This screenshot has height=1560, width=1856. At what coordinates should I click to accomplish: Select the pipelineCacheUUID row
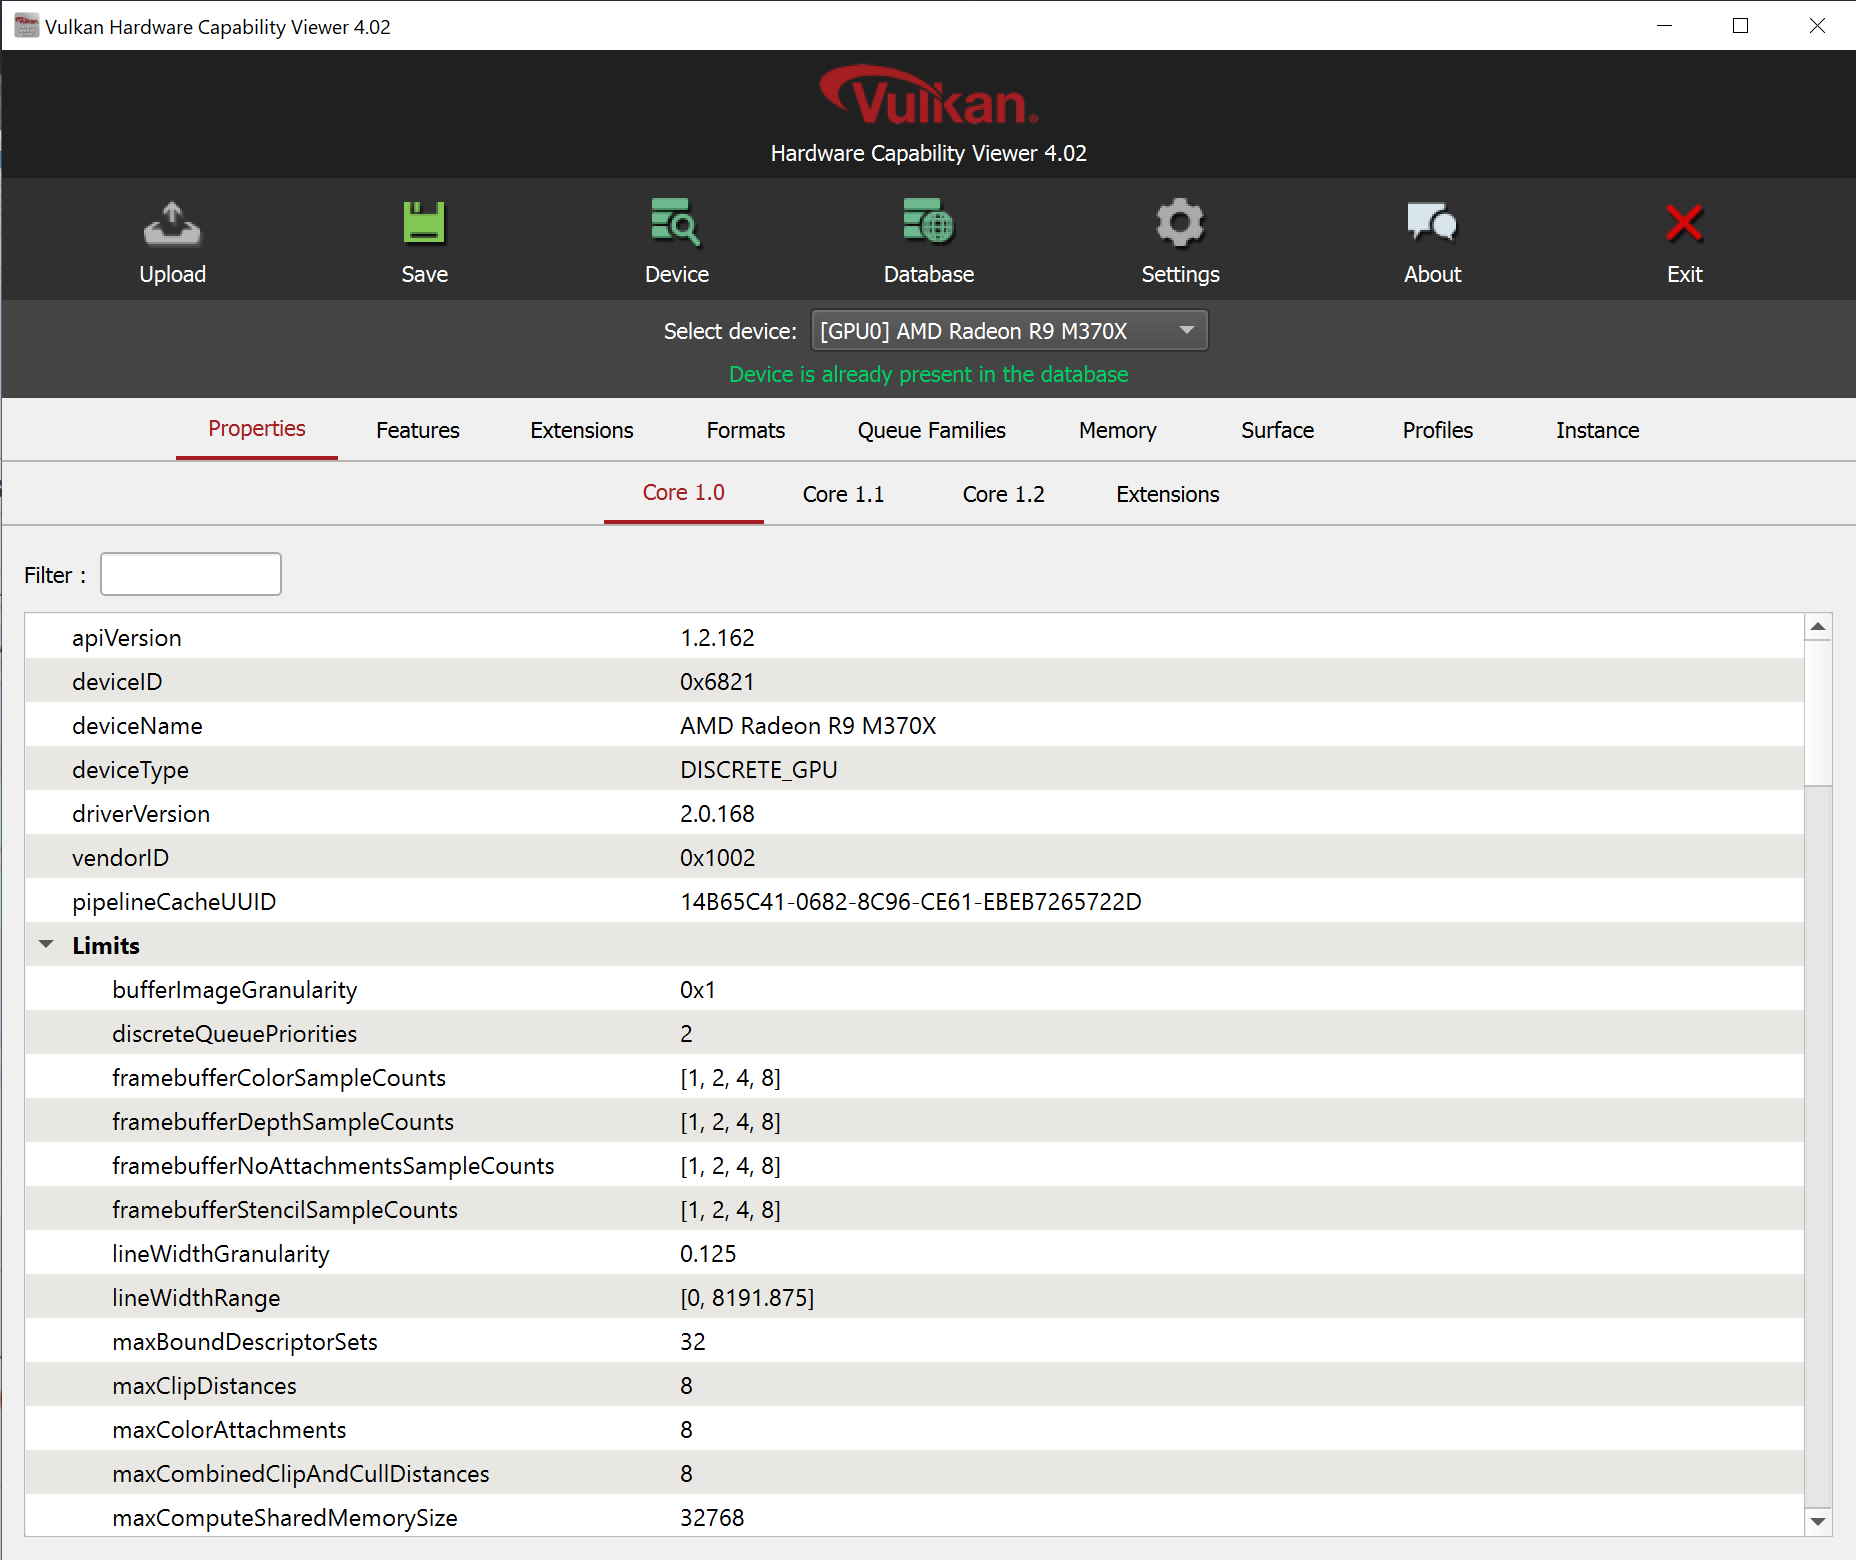click(x=914, y=901)
